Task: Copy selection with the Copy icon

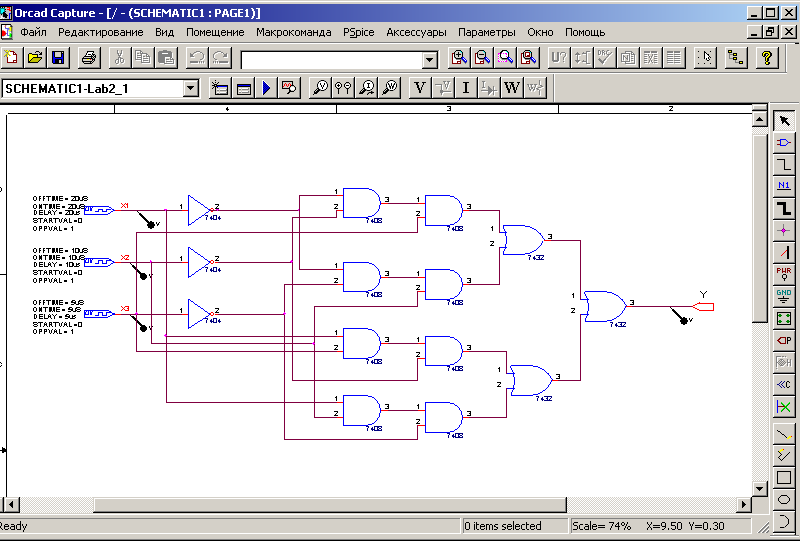Action: [x=143, y=58]
